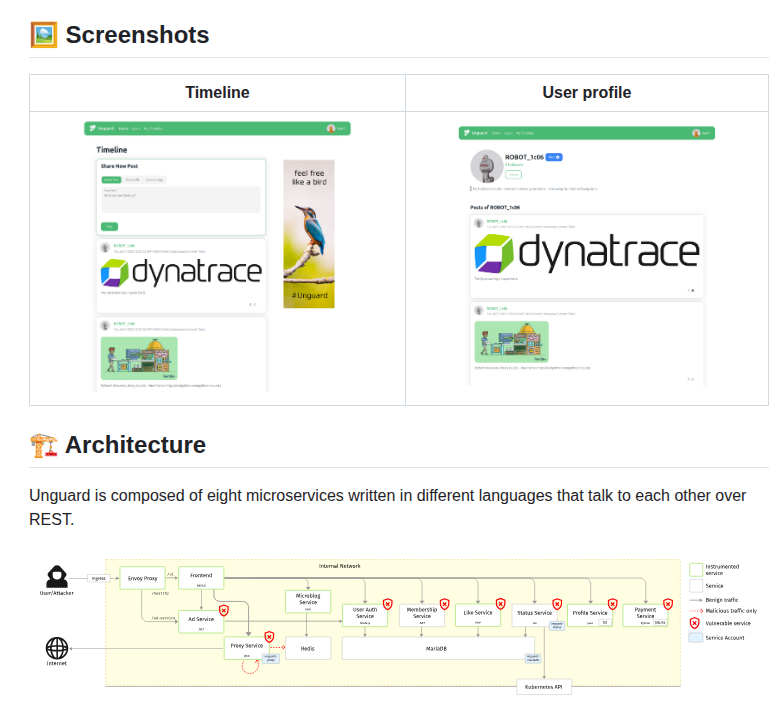Click the User Auth Service box
Viewport: 773px width, 714px height.
365,615
